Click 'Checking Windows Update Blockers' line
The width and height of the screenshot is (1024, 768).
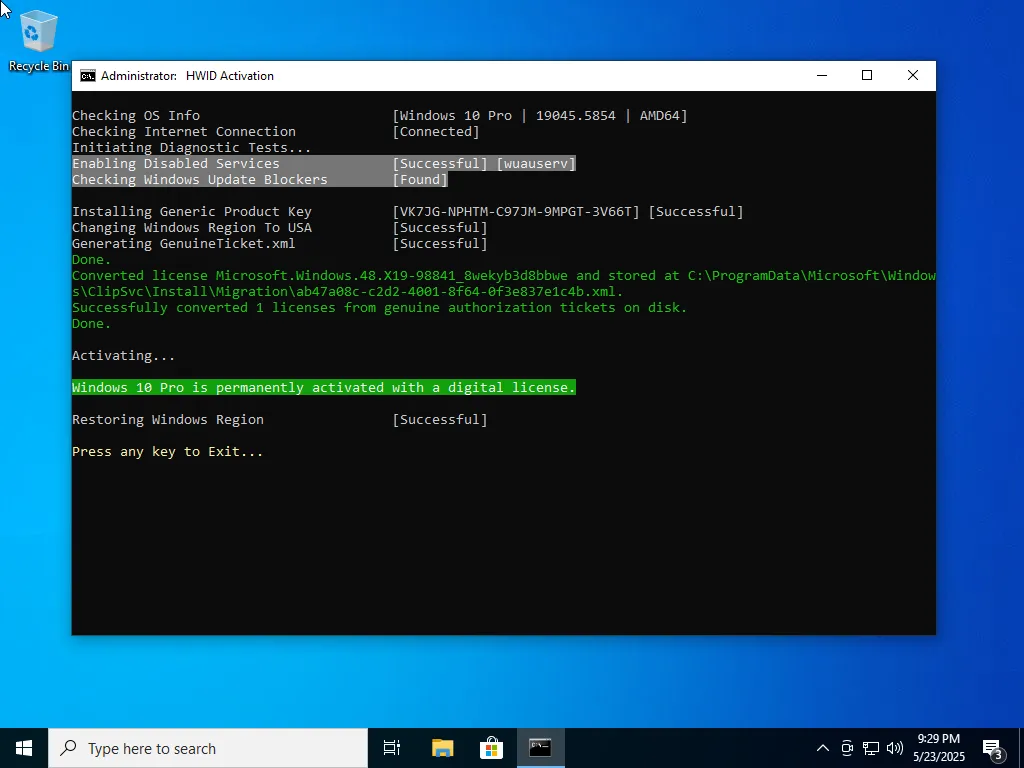tap(200, 180)
